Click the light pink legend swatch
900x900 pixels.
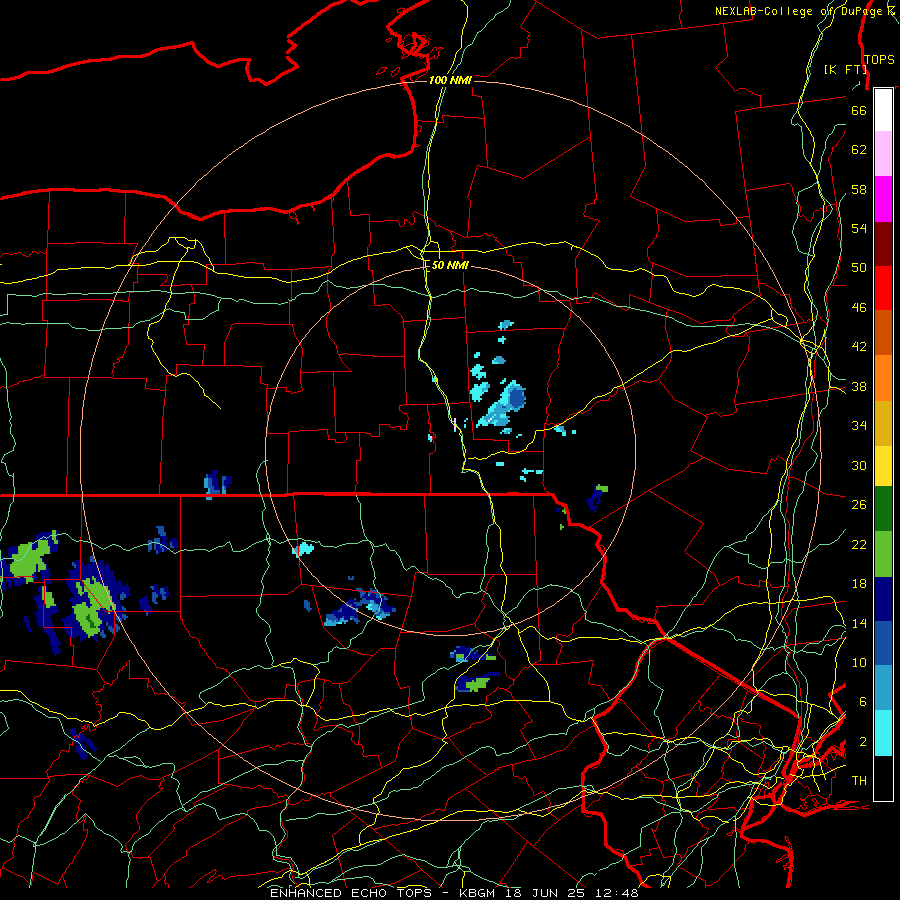coord(883,154)
